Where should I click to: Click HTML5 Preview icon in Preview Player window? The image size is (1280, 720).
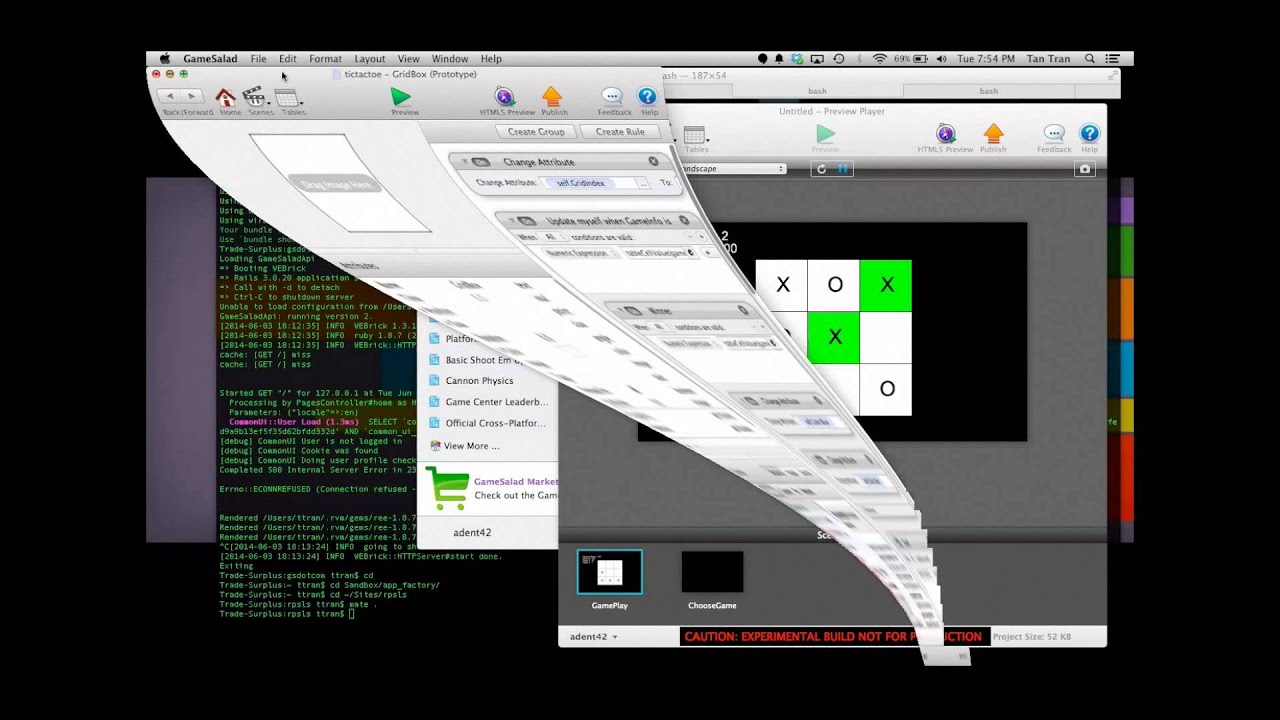click(x=946, y=134)
